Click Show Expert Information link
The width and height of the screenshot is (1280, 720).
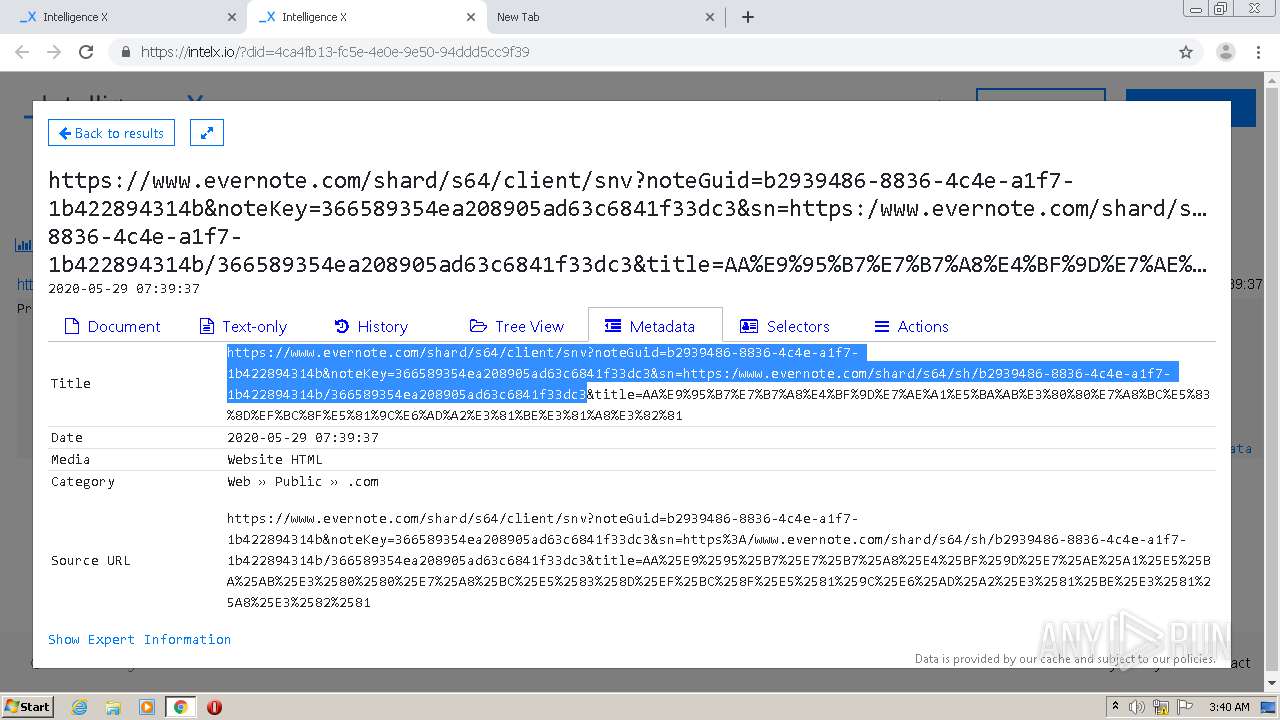[x=139, y=639]
